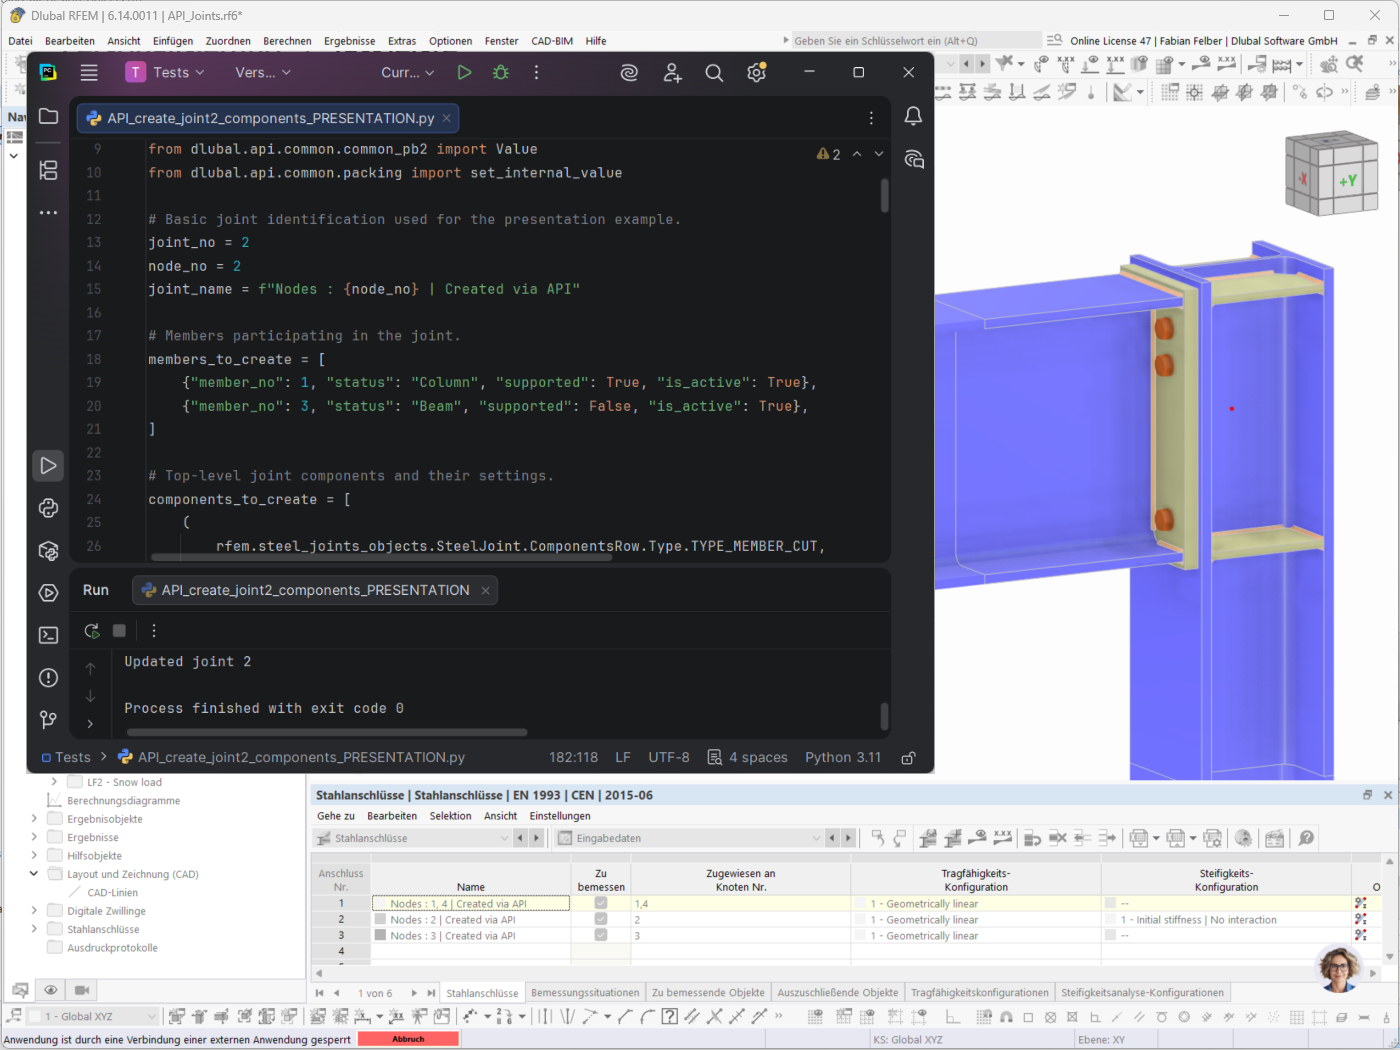
Task: Open the PyCharm AI assistant swirl icon
Action: tap(629, 72)
